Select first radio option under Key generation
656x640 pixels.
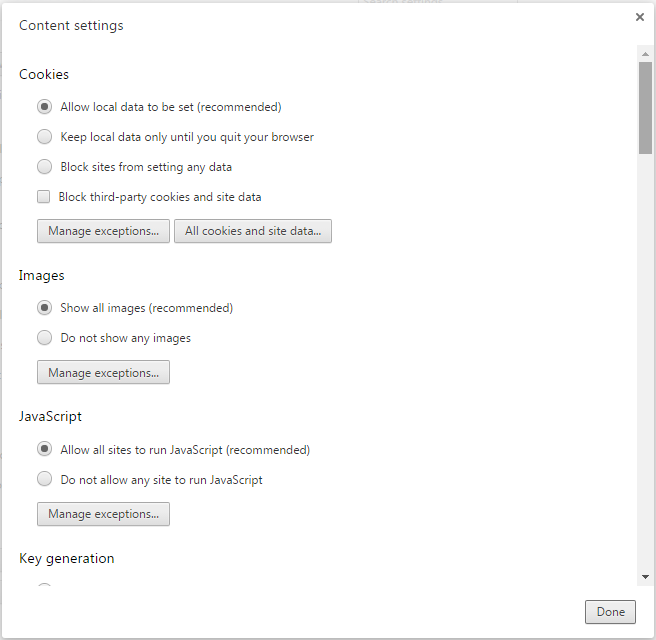click(45, 587)
